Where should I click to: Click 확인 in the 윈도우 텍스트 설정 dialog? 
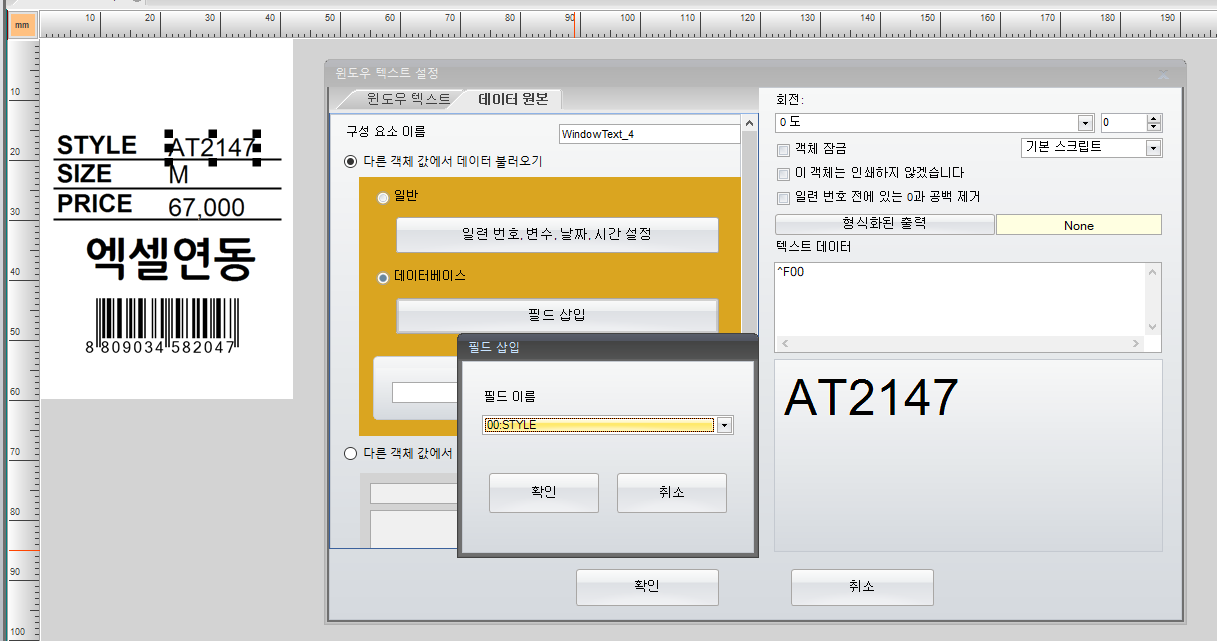tap(647, 587)
